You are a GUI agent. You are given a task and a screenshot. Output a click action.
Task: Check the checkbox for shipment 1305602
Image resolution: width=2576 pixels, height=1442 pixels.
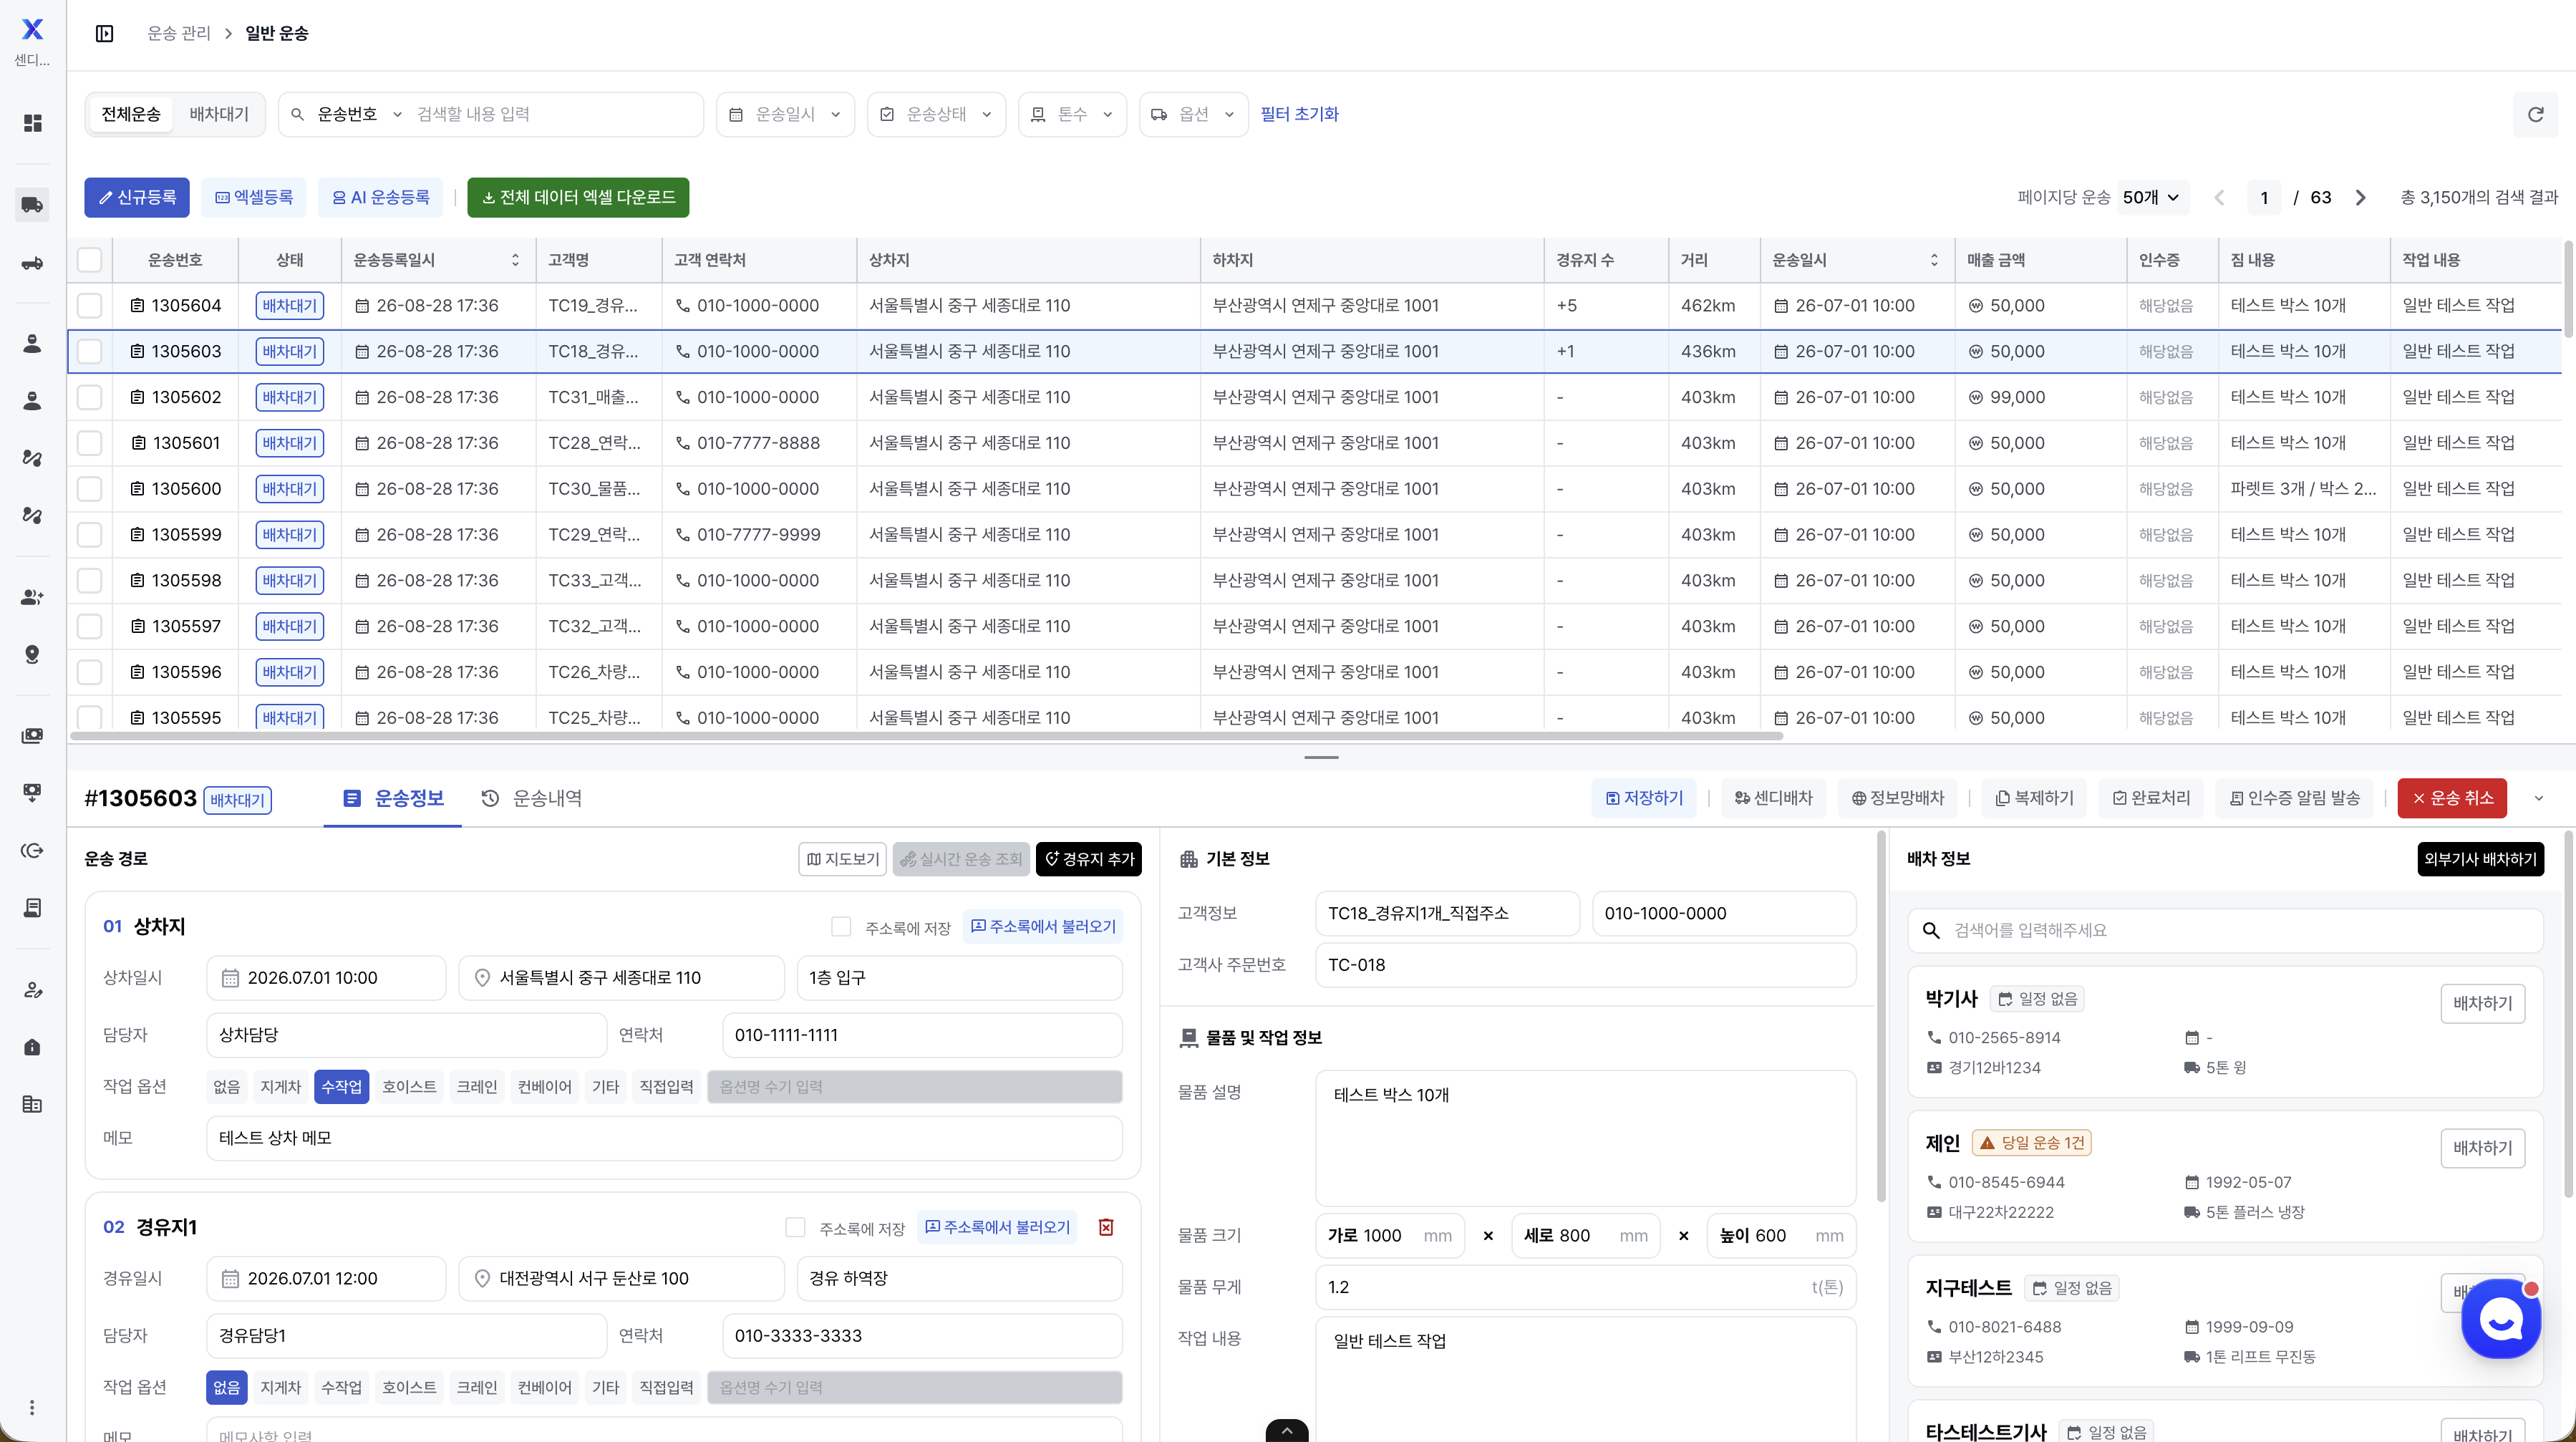[x=90, y=397]
